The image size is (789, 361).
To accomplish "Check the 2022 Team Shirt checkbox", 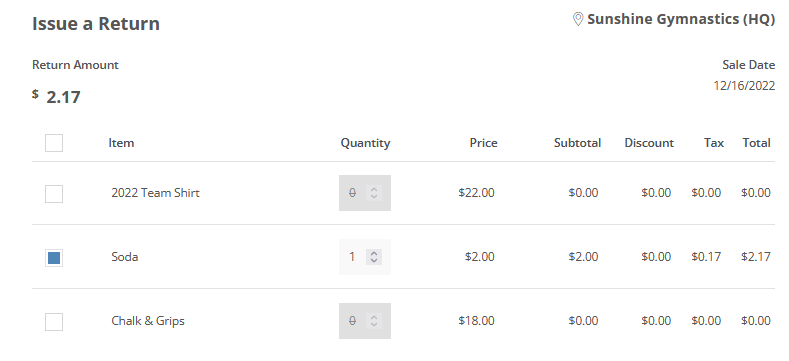I will [x=54, y=193].
